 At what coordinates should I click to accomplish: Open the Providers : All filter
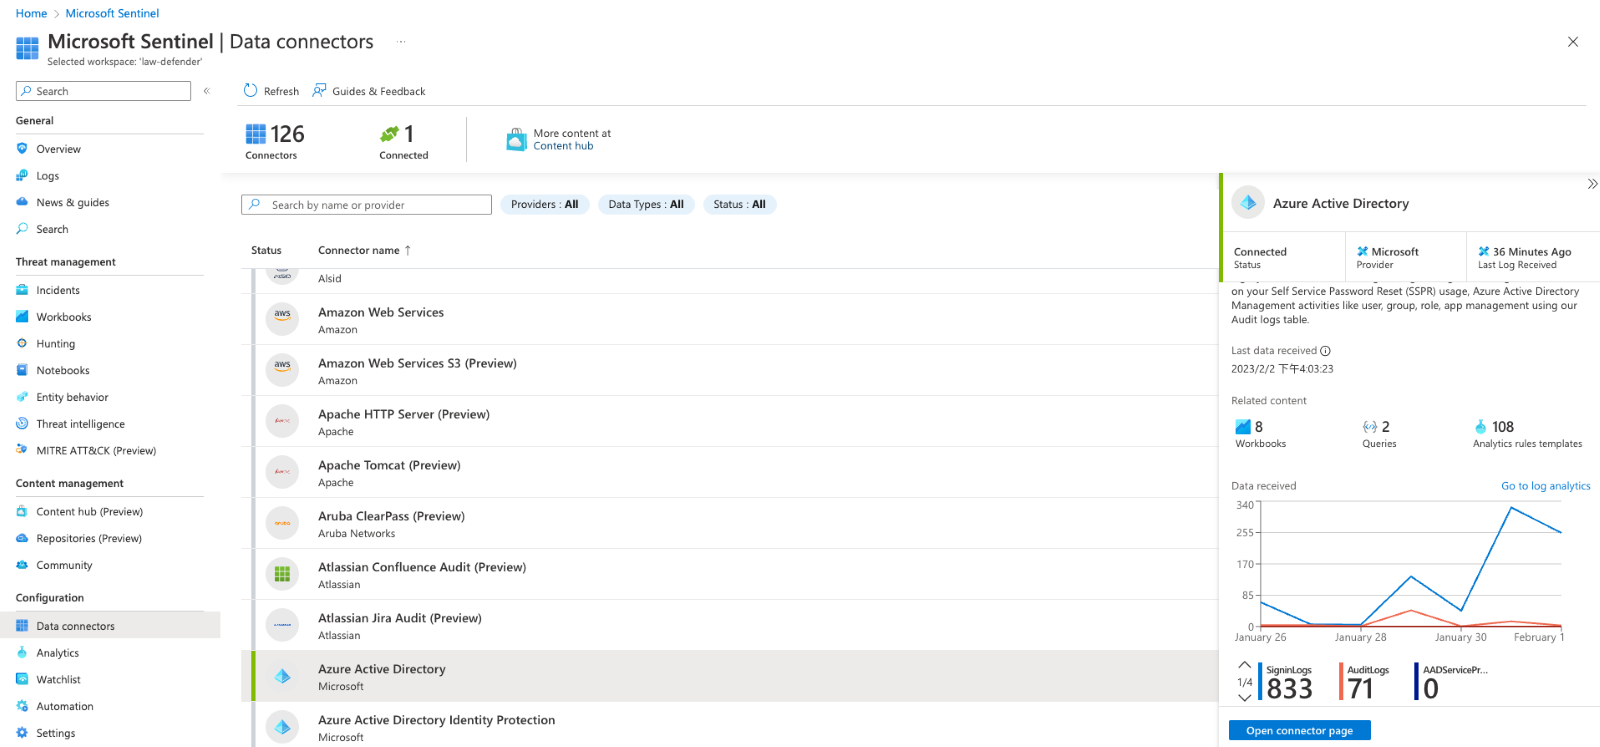(x=544, y=204)
